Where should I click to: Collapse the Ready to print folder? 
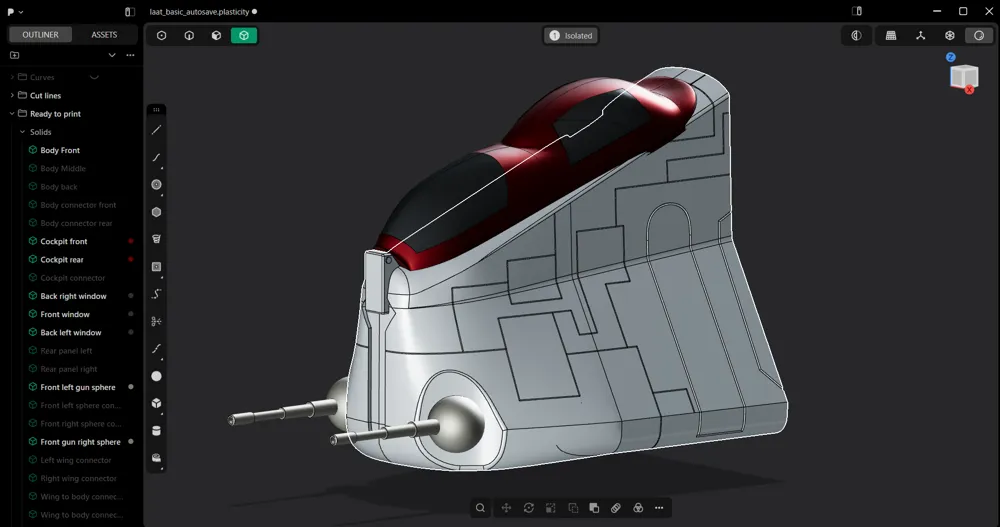(12, 114)
